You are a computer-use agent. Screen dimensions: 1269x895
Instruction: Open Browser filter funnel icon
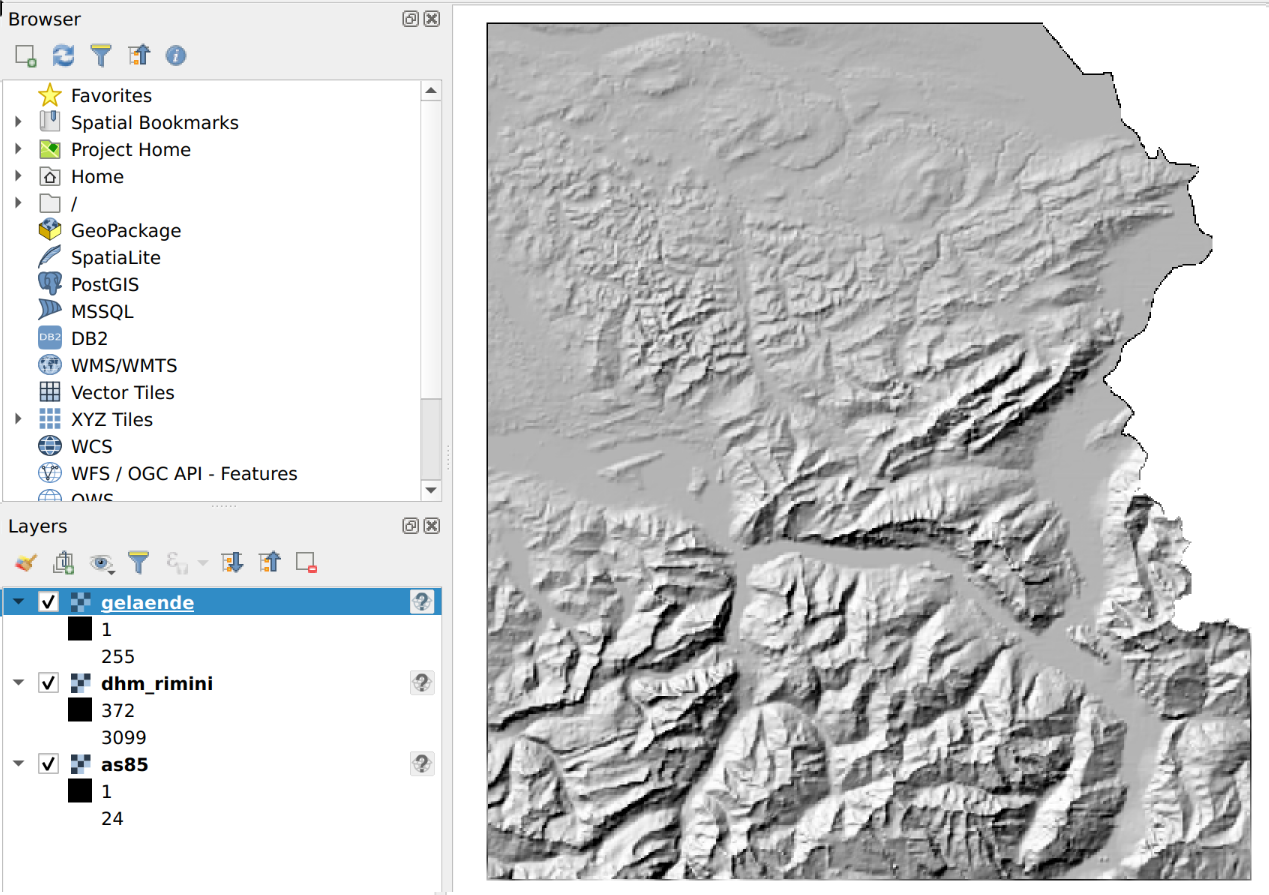click(101, 56)
